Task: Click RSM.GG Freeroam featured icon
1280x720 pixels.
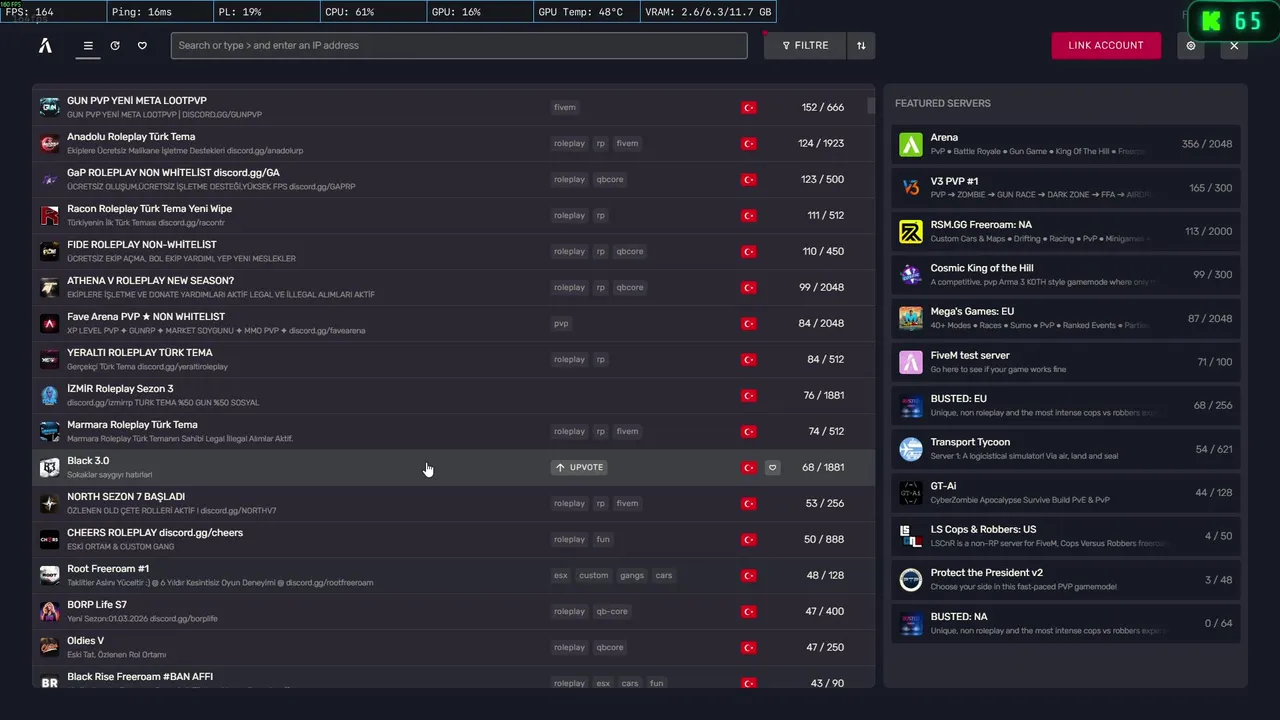Action: 911,231
